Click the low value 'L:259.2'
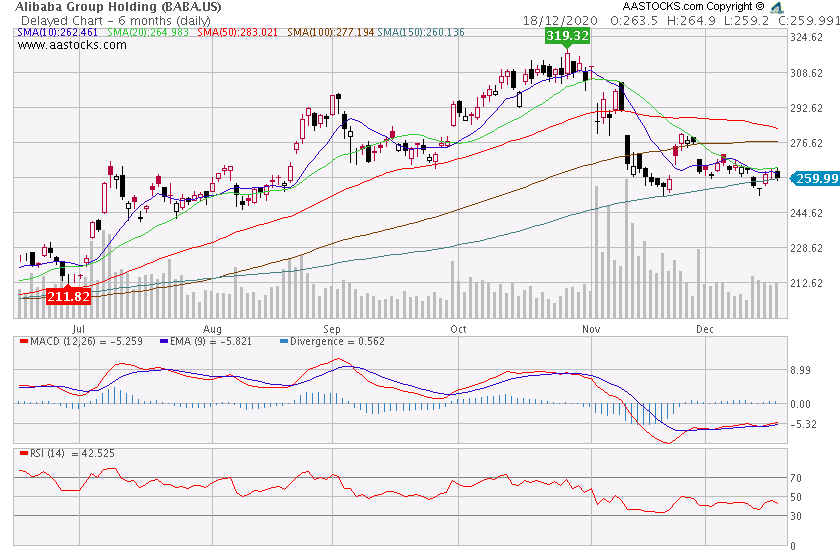This screenshot has height=560, width=840. pos(746,21)
